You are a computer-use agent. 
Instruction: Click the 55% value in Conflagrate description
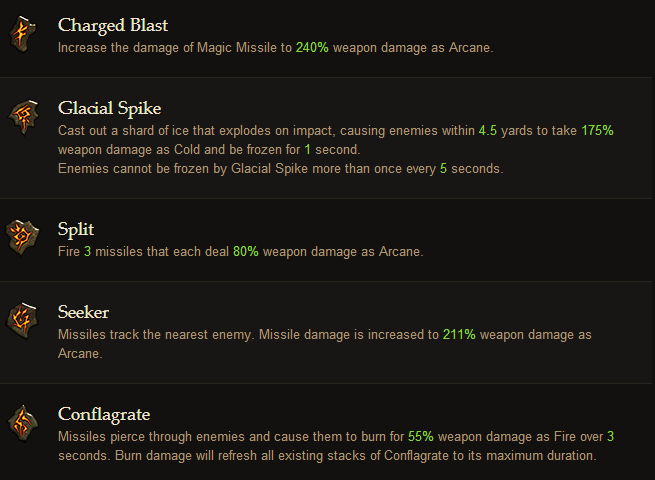(421, 437)
